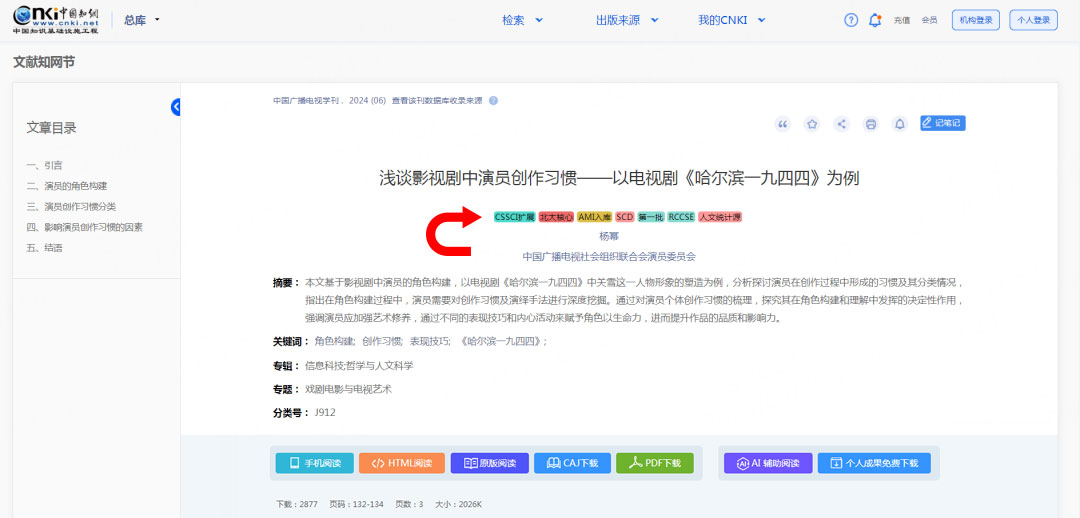Click the share icon
The height and width of the screenshot is (518, 1080).
[841, 124]
